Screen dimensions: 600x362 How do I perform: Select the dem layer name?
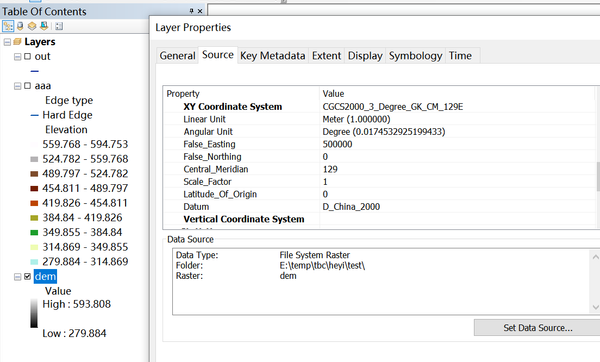tap(45, 276)
